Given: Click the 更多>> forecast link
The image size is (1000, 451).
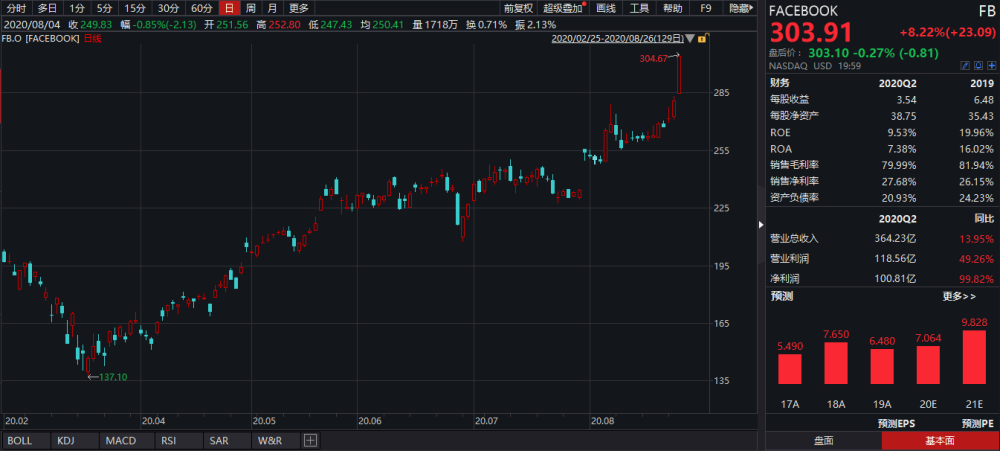Looking at the screenshot, I should 959,297.
